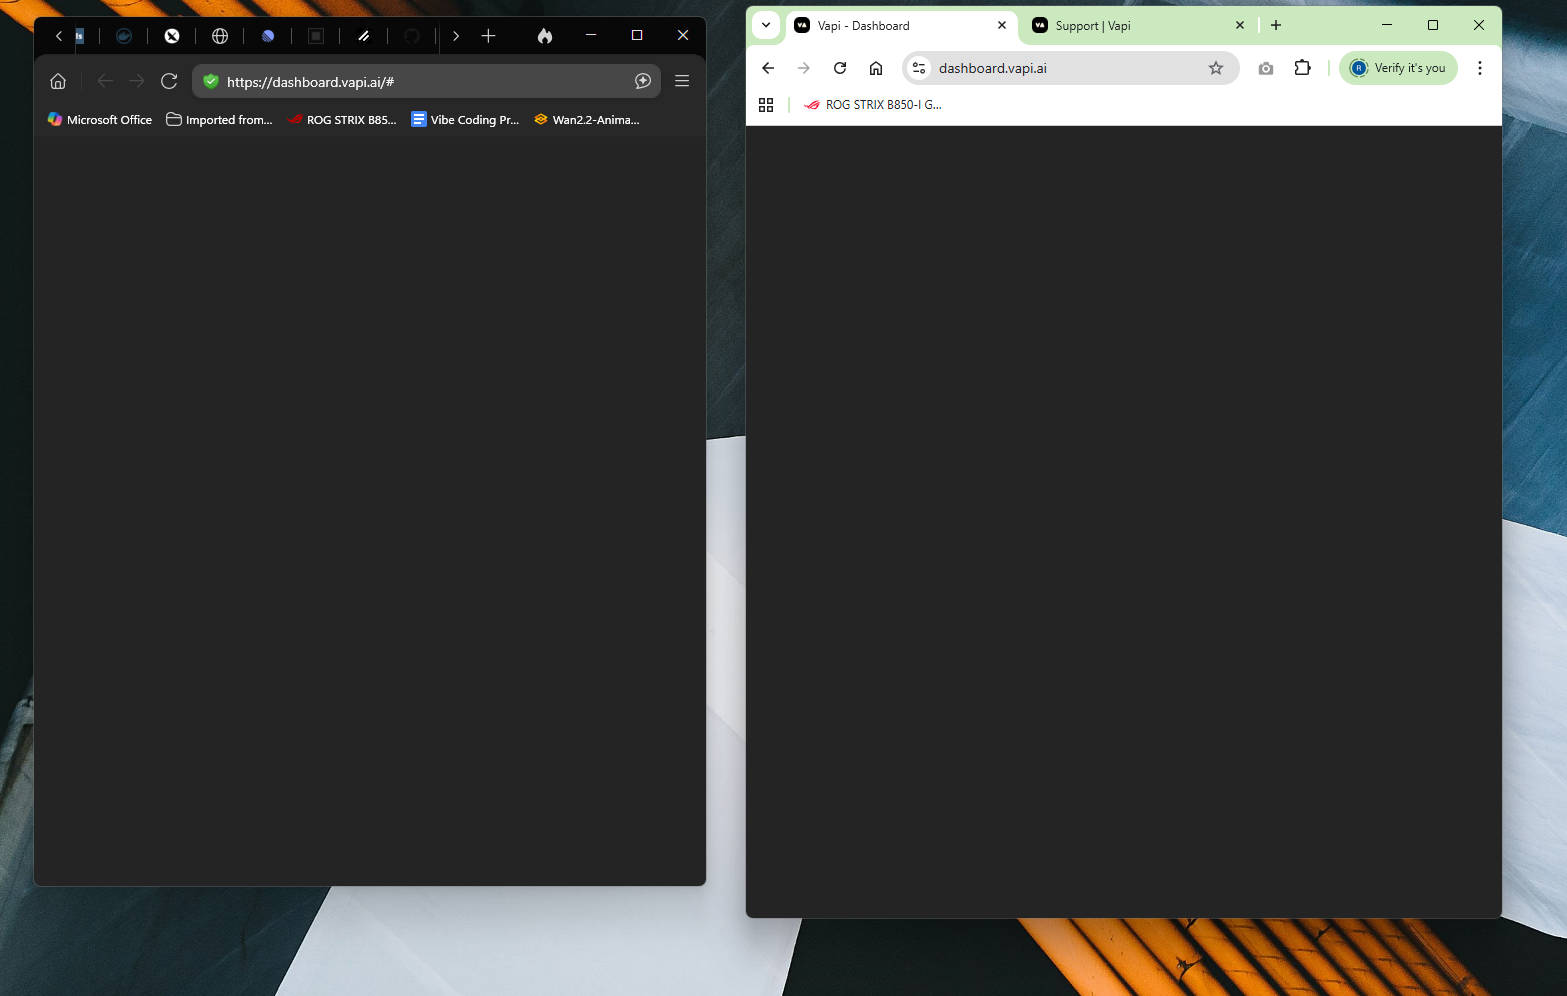View site information in Chrome address bar
The height and width of the screenshot is (996, 1567).
(919, 68)
